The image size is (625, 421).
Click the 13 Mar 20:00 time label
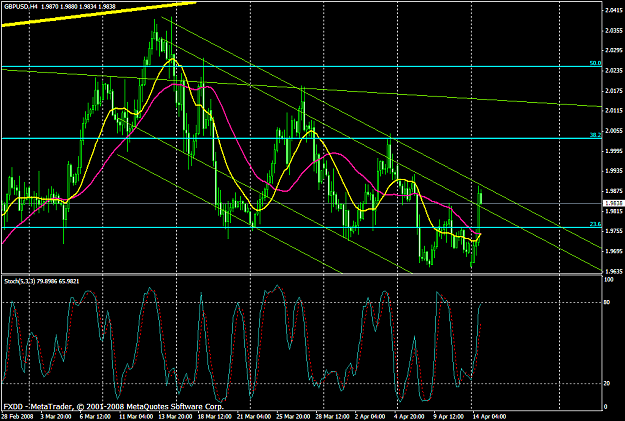pos(175,416)
